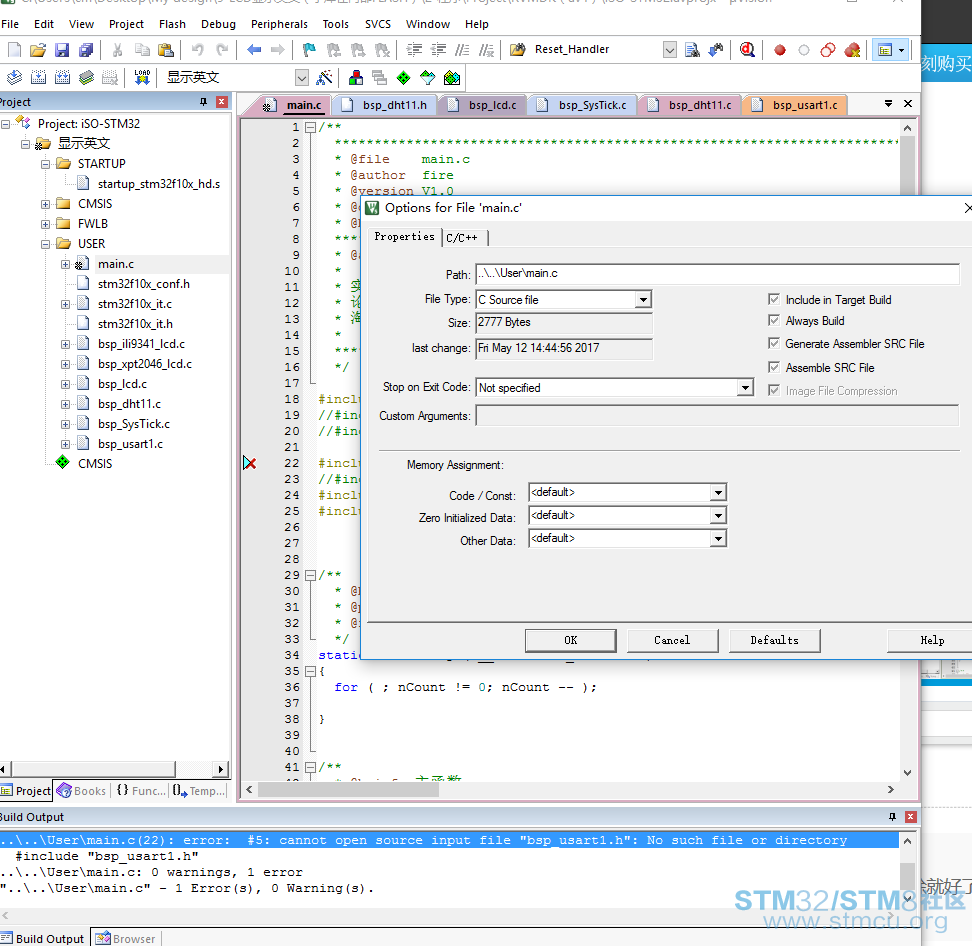Expand the FWLB folder group
The width and height of the screenshot is (972, 946).
click(x=45, y=224)
